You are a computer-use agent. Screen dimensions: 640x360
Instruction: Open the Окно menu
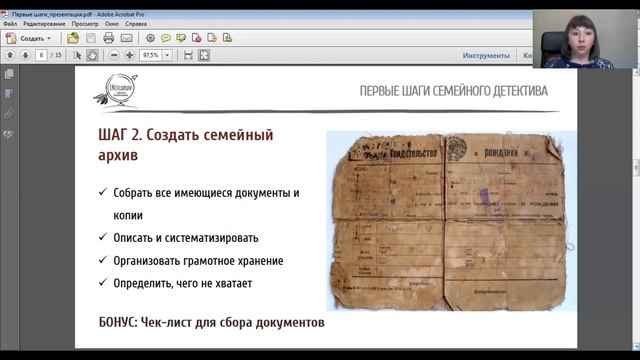pos(111,24)
